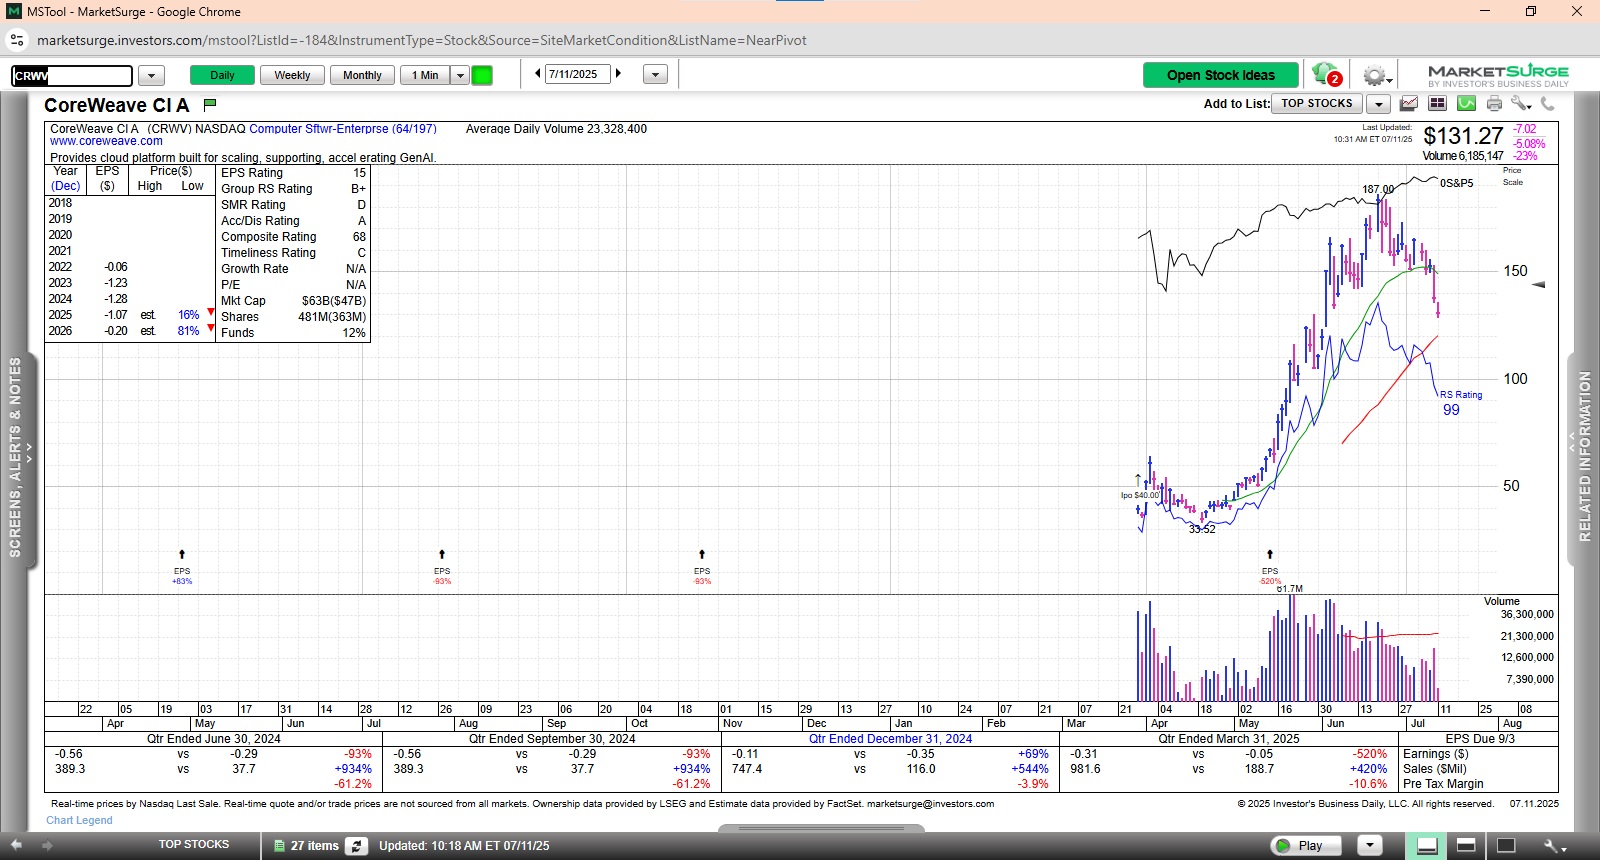
Task: Select the full panel layout icon
Action: pyautogui.click(x=1505, y=846)
